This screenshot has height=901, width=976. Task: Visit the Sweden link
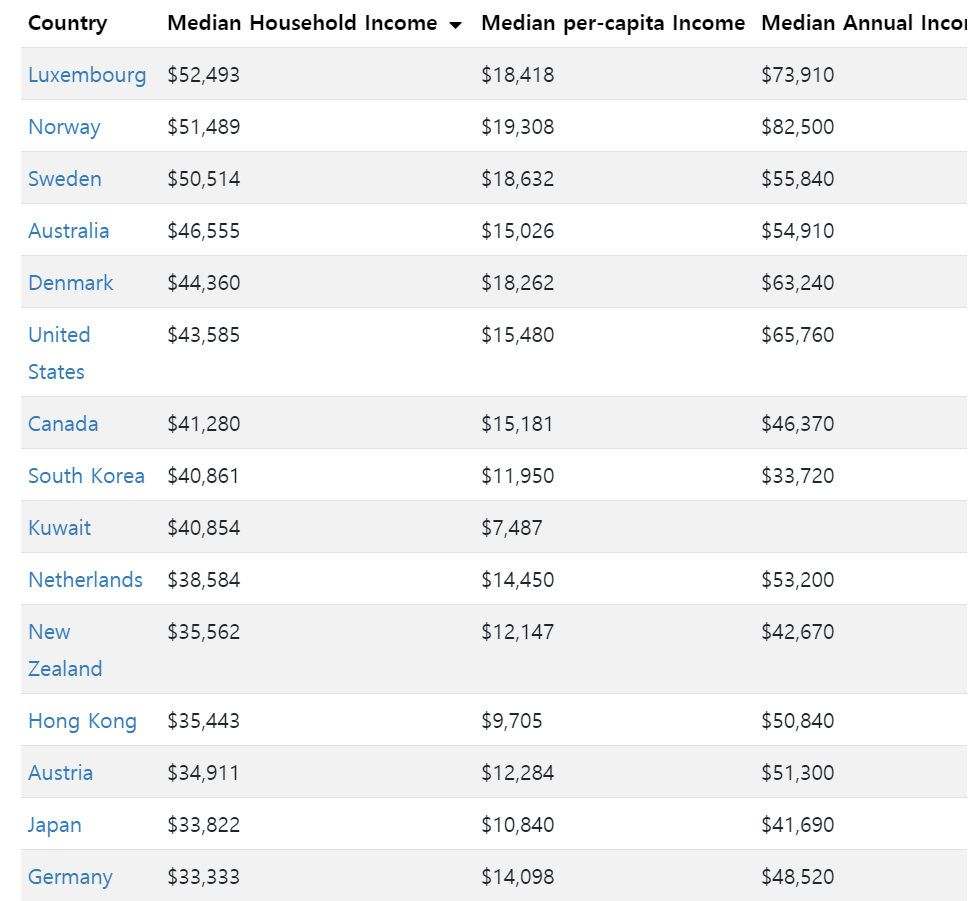tap(65, 179)
